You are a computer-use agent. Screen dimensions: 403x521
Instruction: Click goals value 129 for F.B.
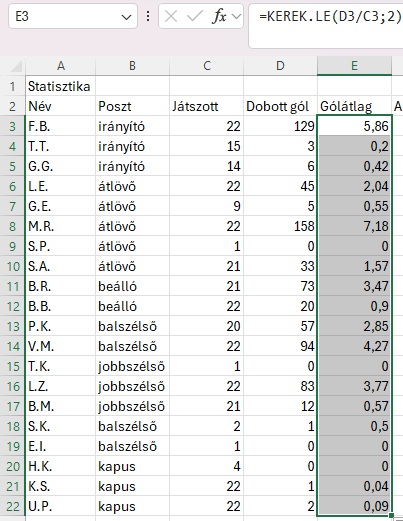click(280, 126)
